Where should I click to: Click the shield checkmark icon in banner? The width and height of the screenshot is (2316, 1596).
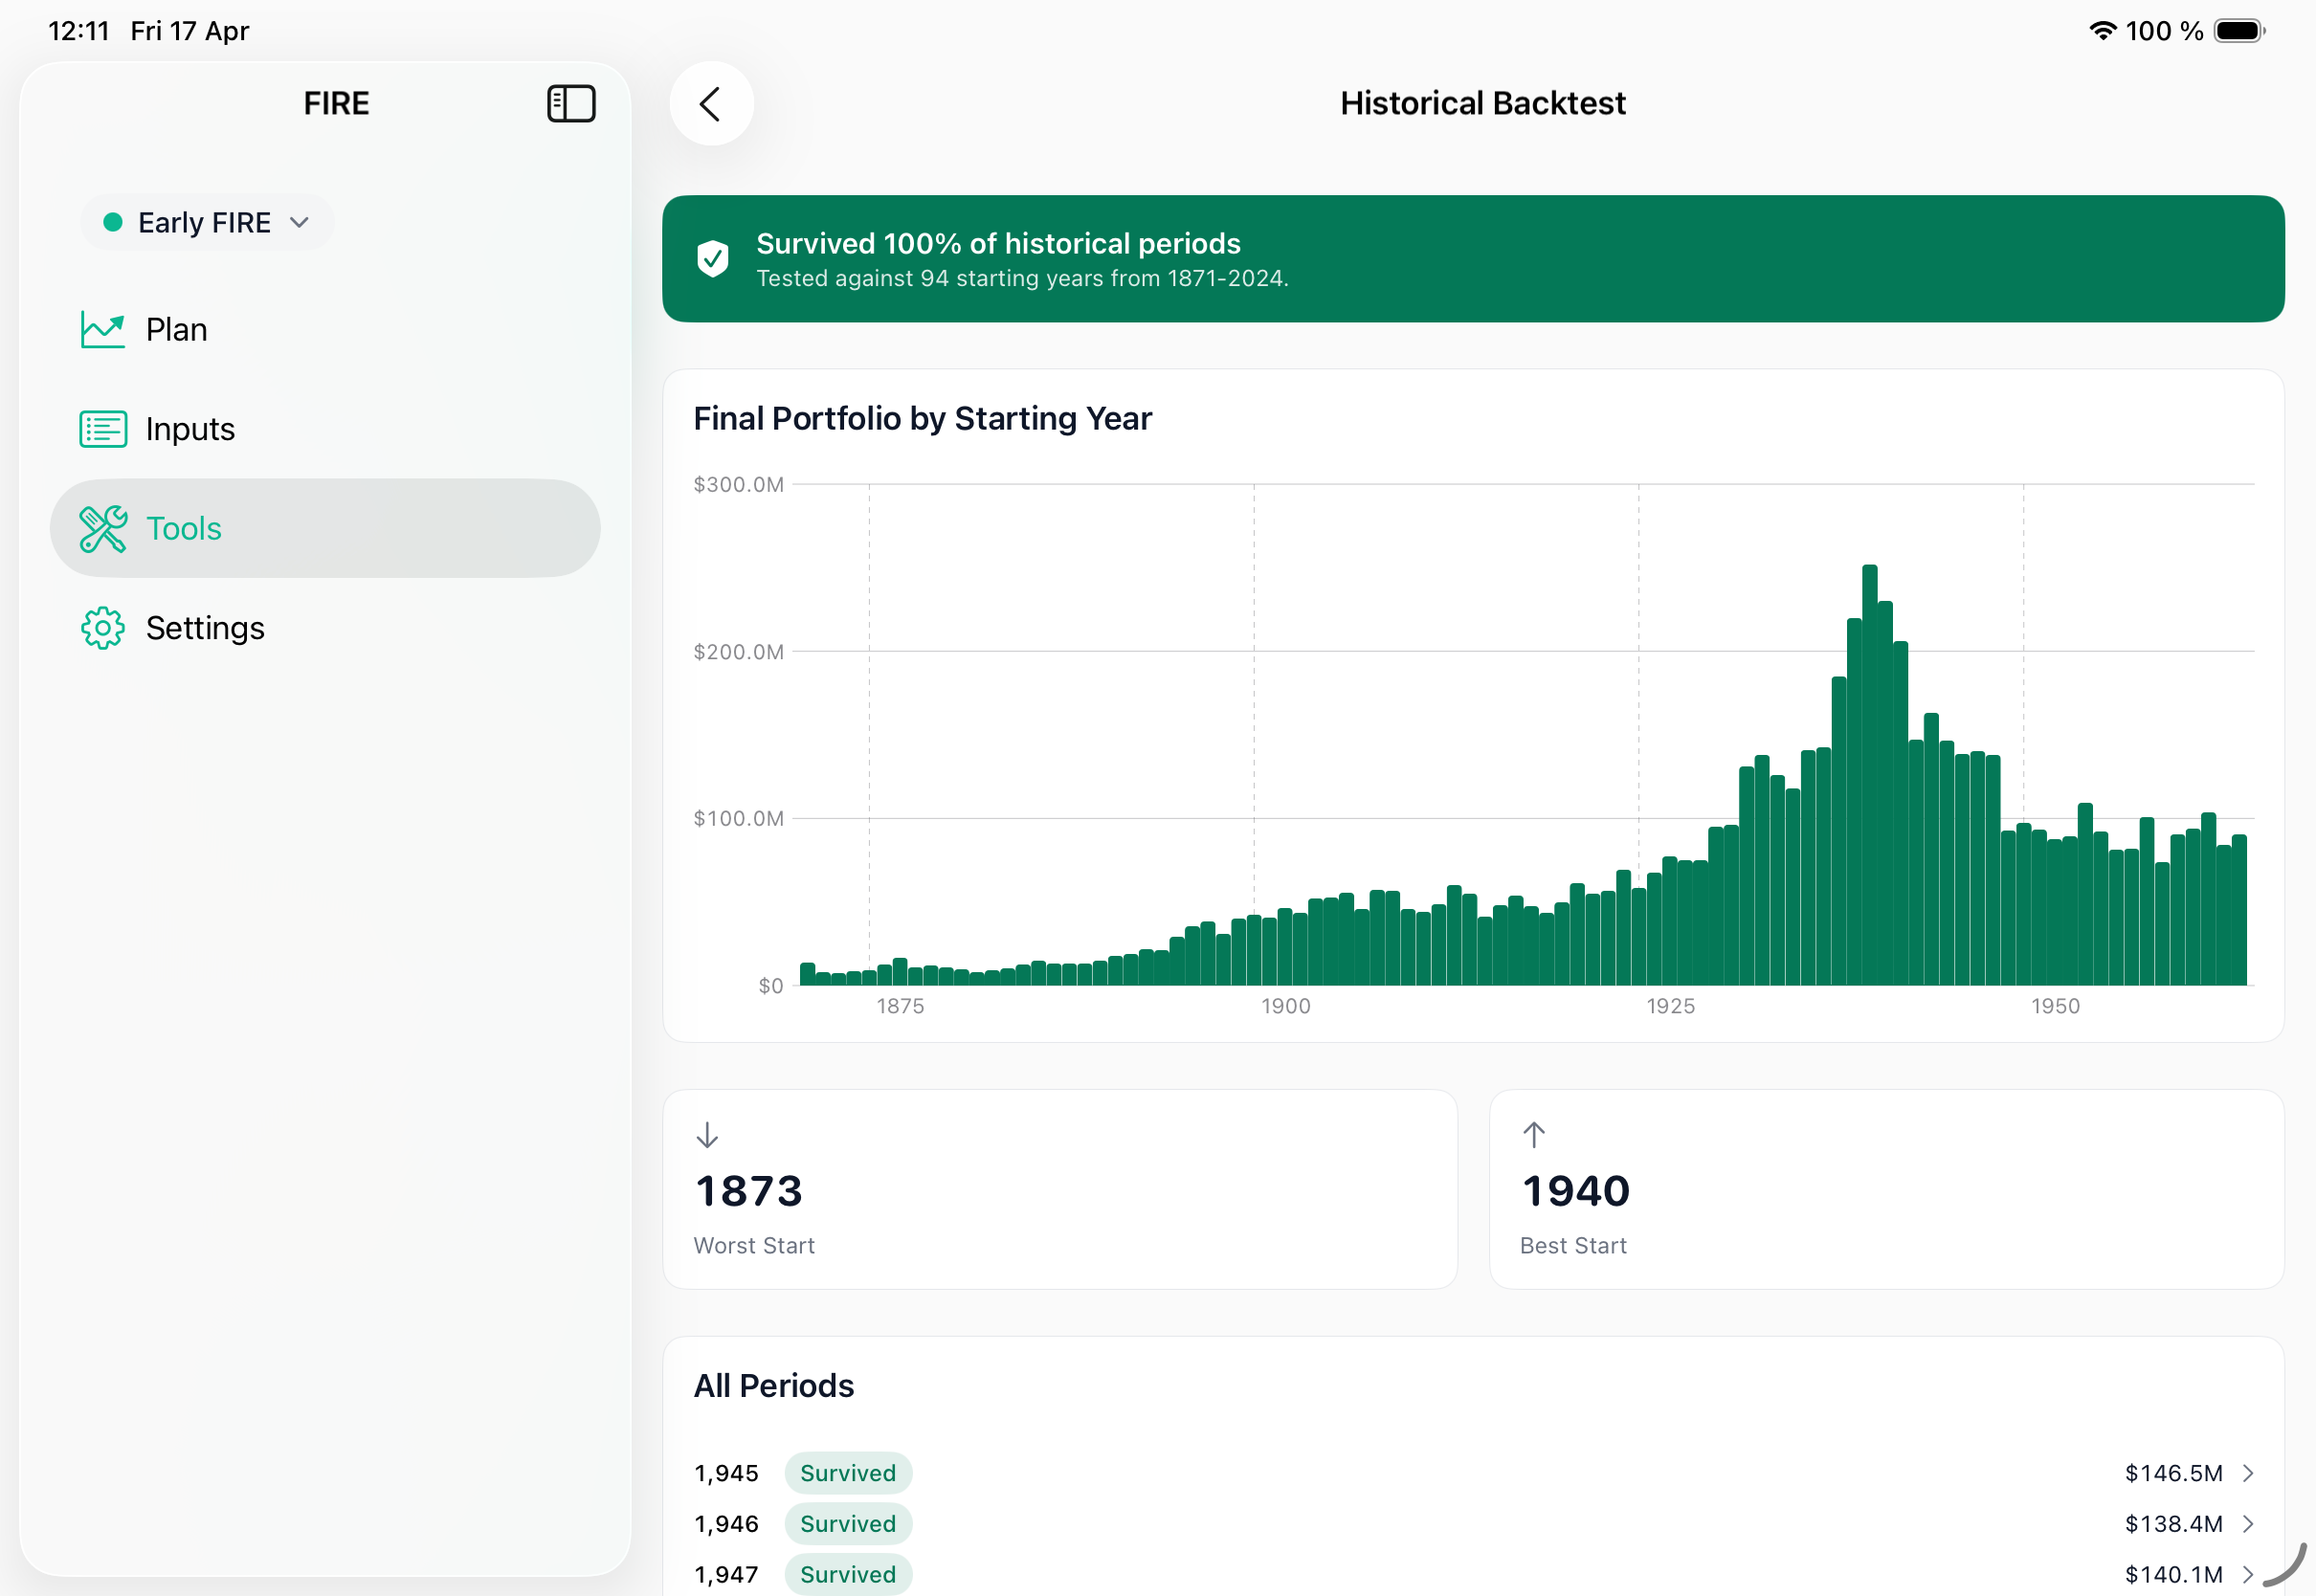pyautogui.click(x=712, y=259)
